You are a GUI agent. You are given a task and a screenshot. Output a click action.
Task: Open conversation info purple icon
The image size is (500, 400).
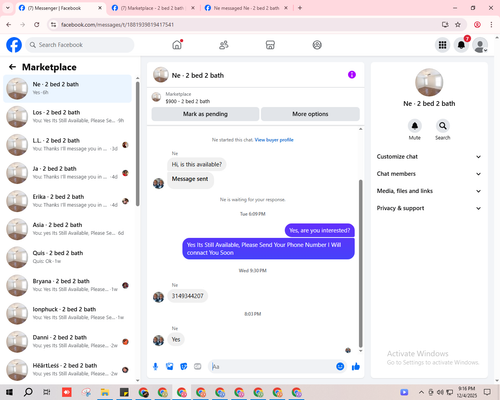pos(352,75)
